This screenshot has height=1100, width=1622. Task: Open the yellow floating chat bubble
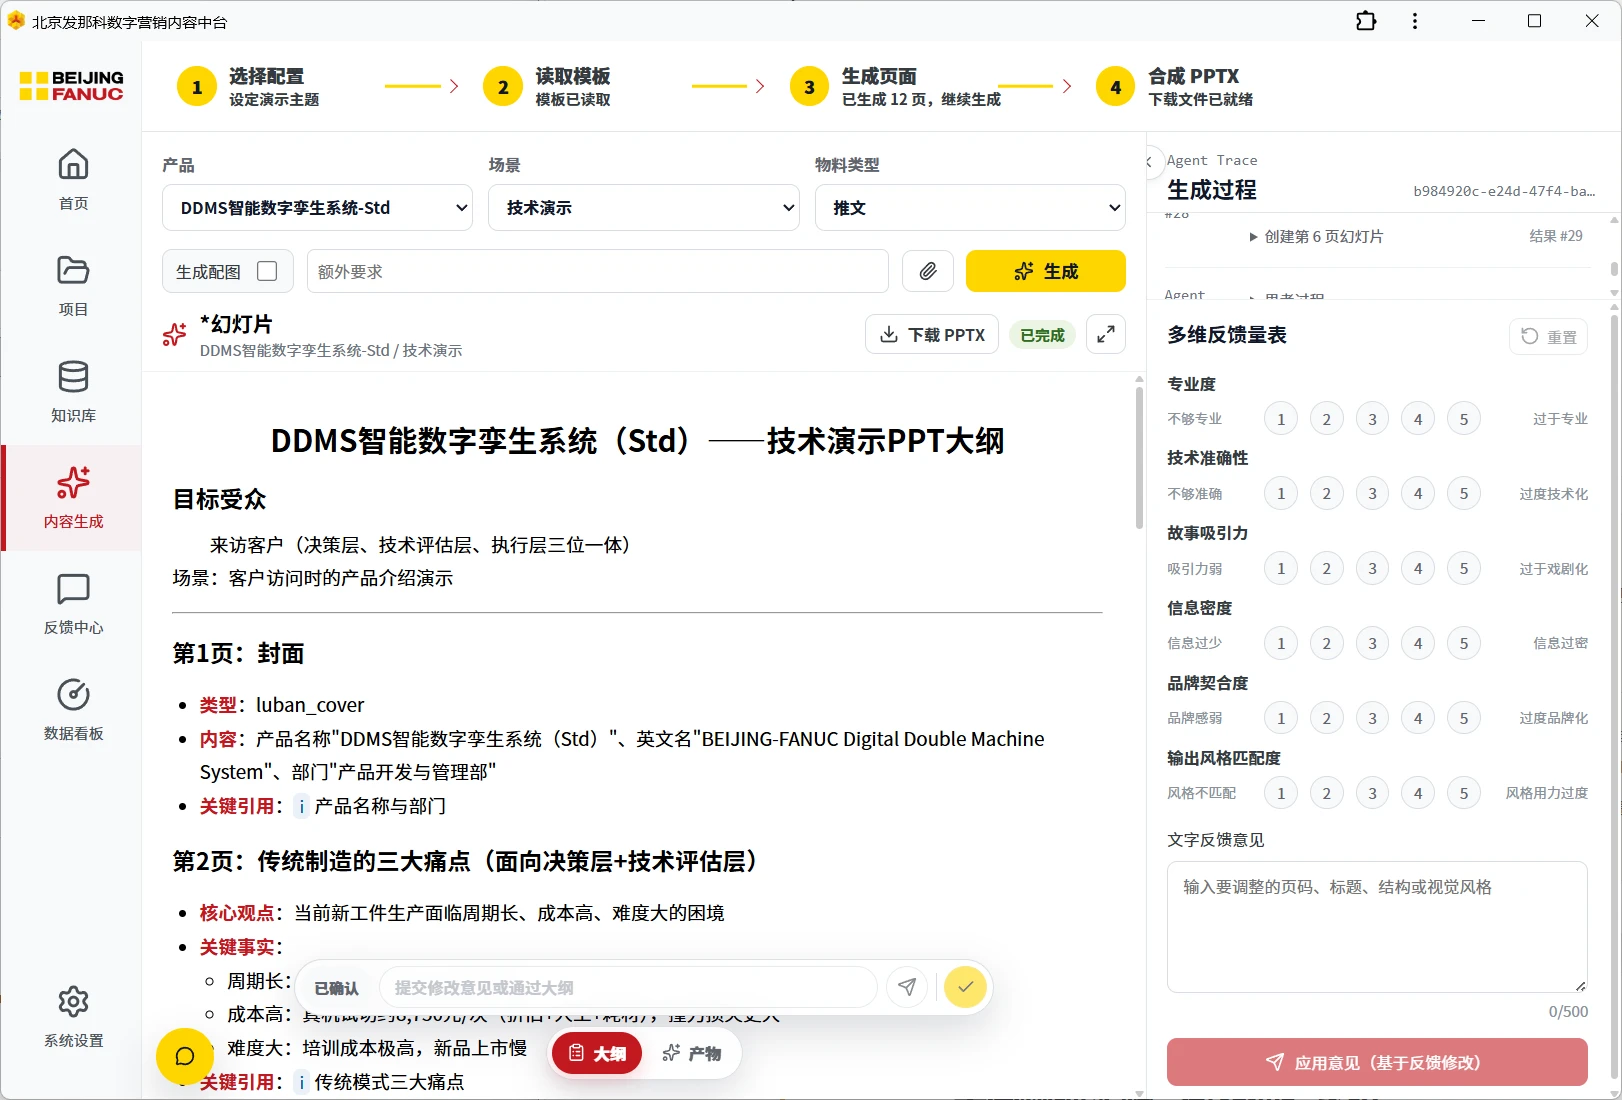tap(185, 1056)
